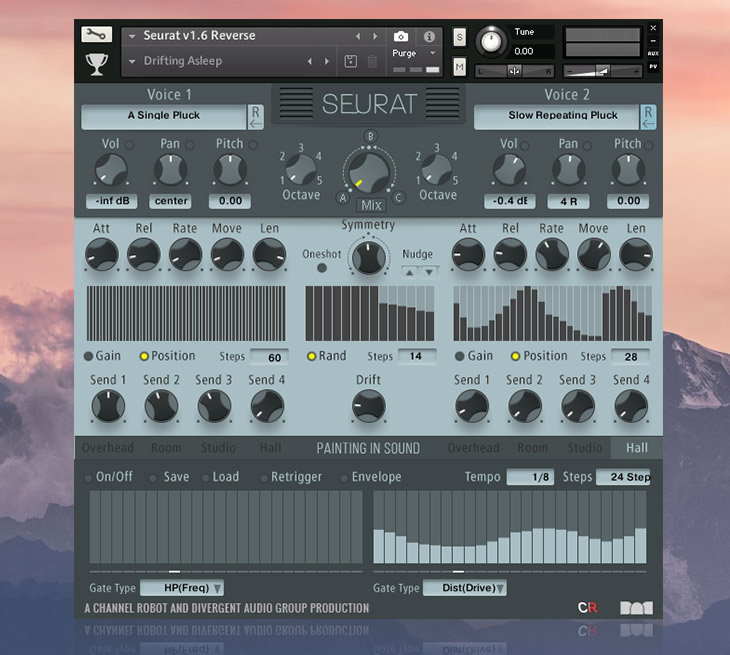Enable Voice 1 Gain radio button
Screen dimensions: 730x655
[88, 357]
